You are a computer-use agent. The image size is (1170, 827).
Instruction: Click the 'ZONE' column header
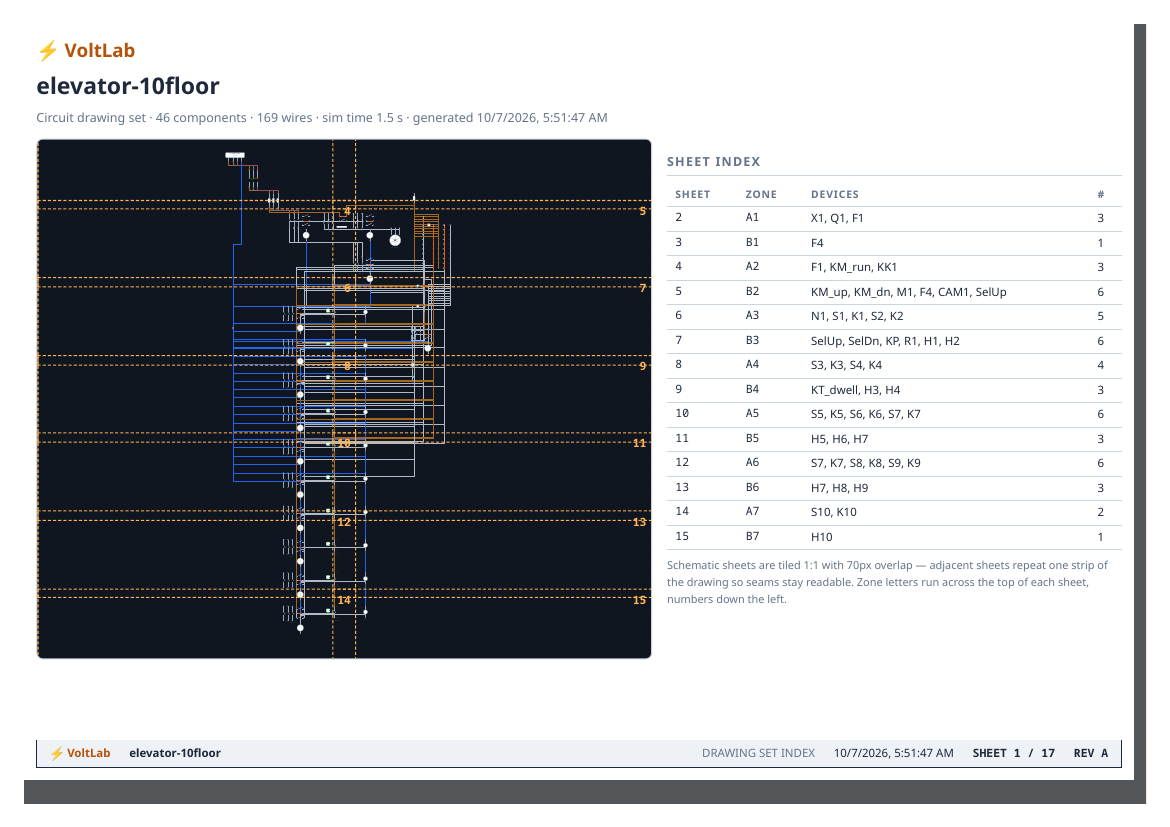coord(761,195)
